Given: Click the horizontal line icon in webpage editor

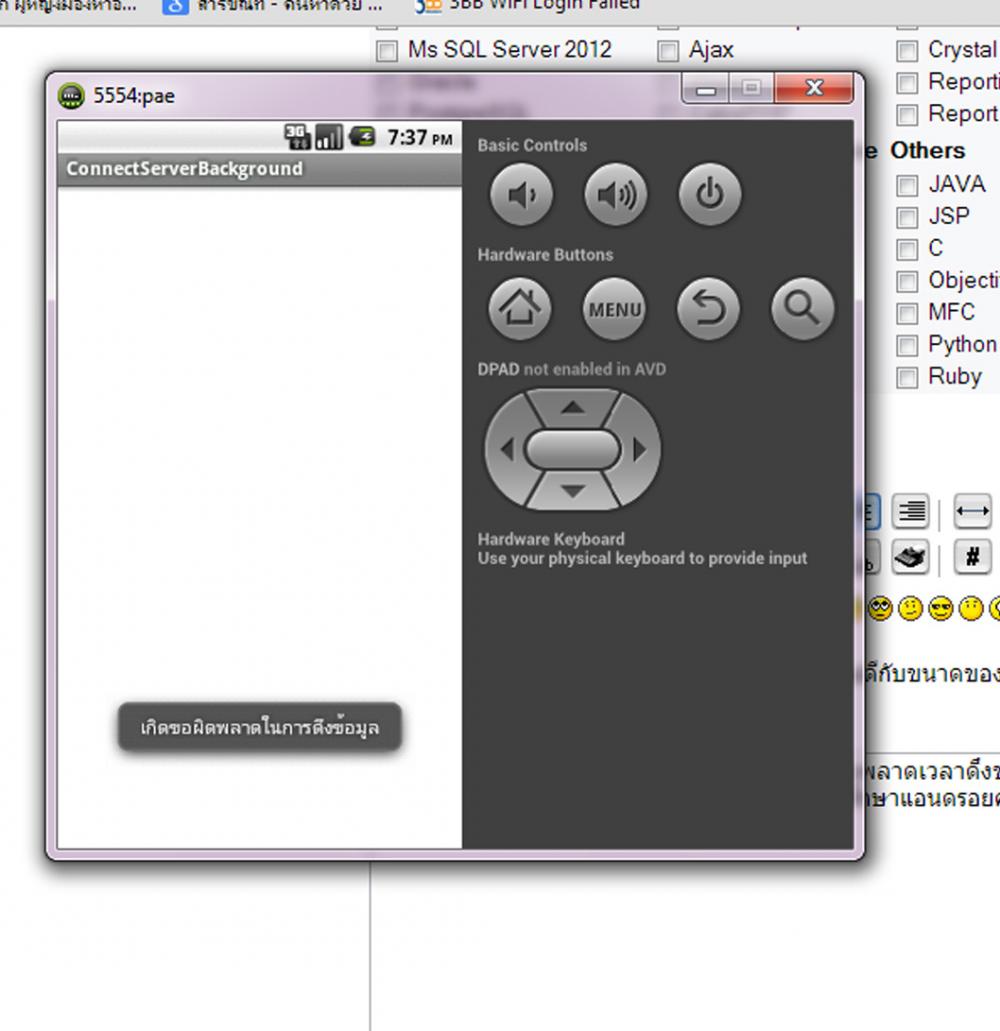Looking at the screenshot, I should [972, 511].
